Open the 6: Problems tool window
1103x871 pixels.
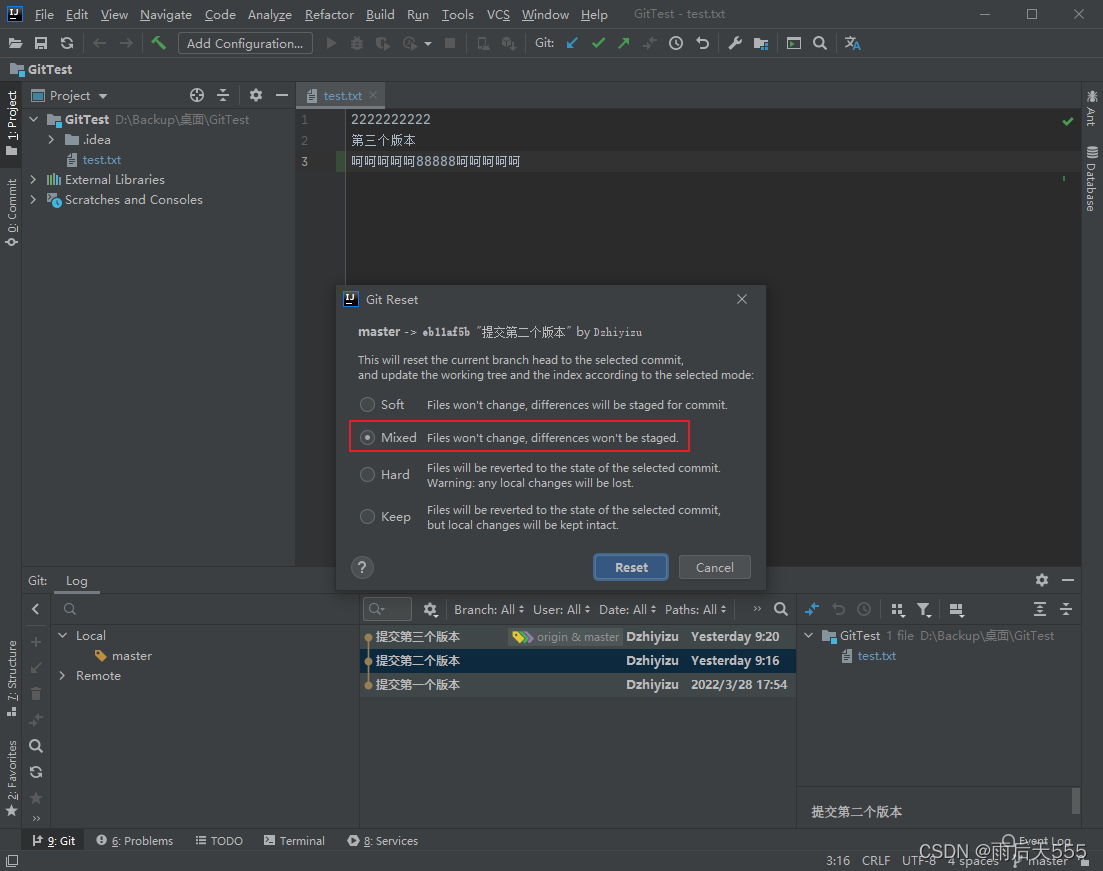(x=134, y=841)
